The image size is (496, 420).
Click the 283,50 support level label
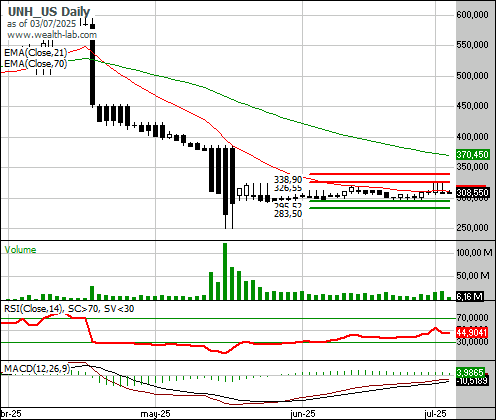(x=288, y=214)
